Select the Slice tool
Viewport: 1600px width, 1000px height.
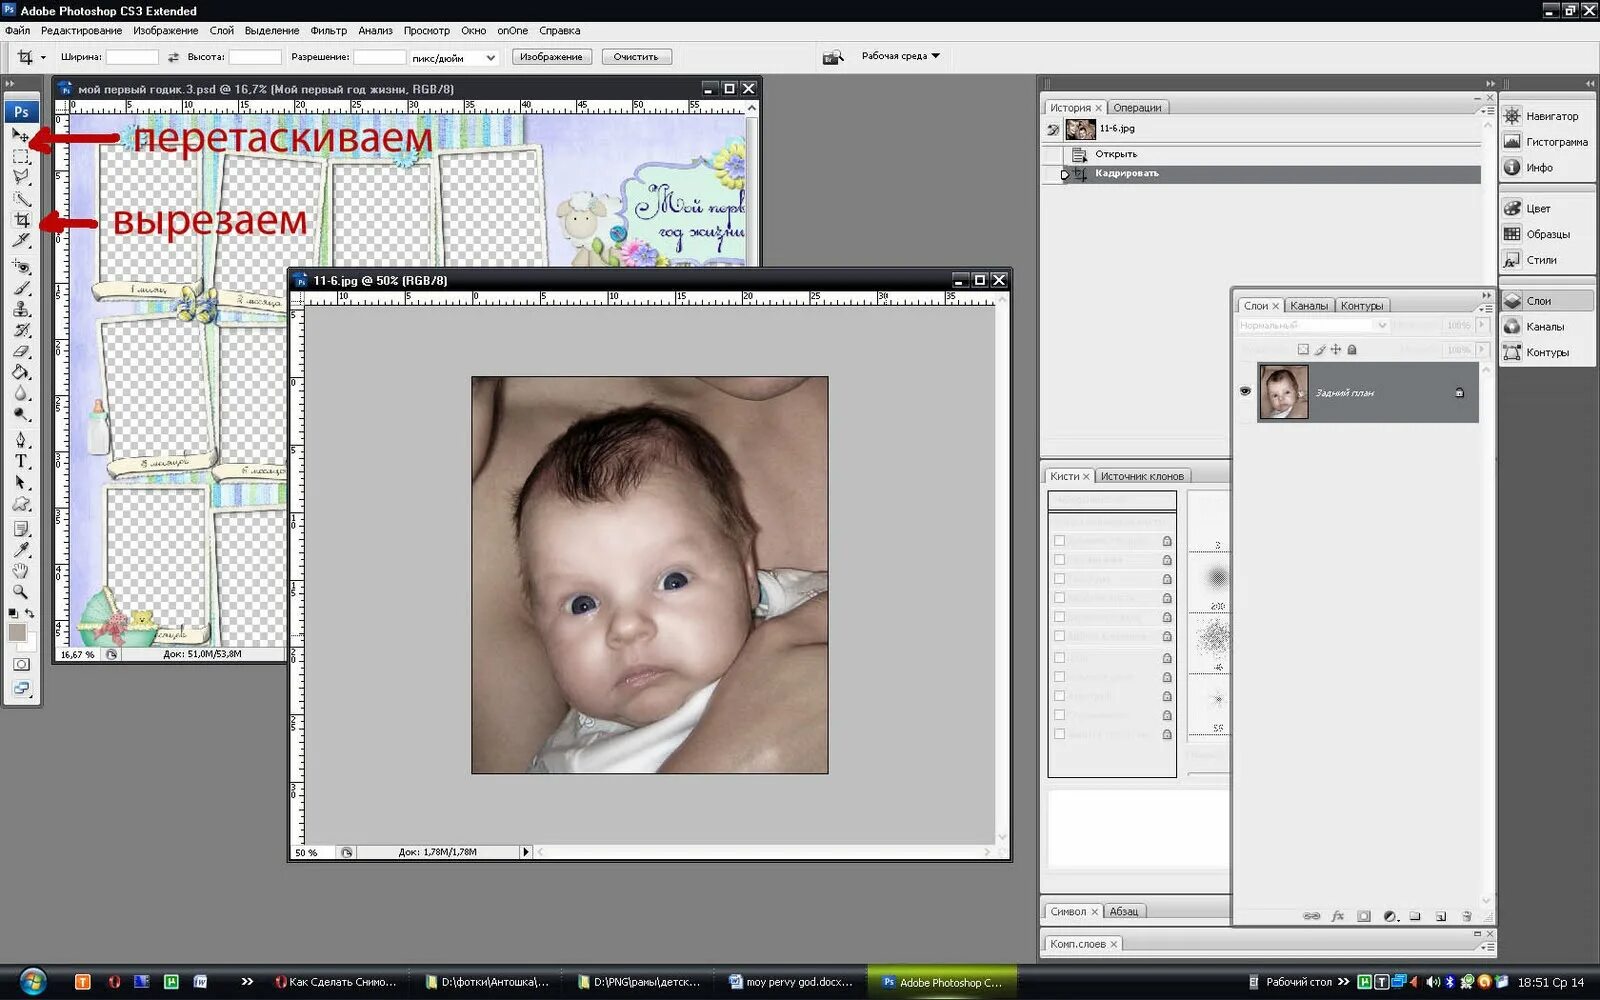coord(20,241)
